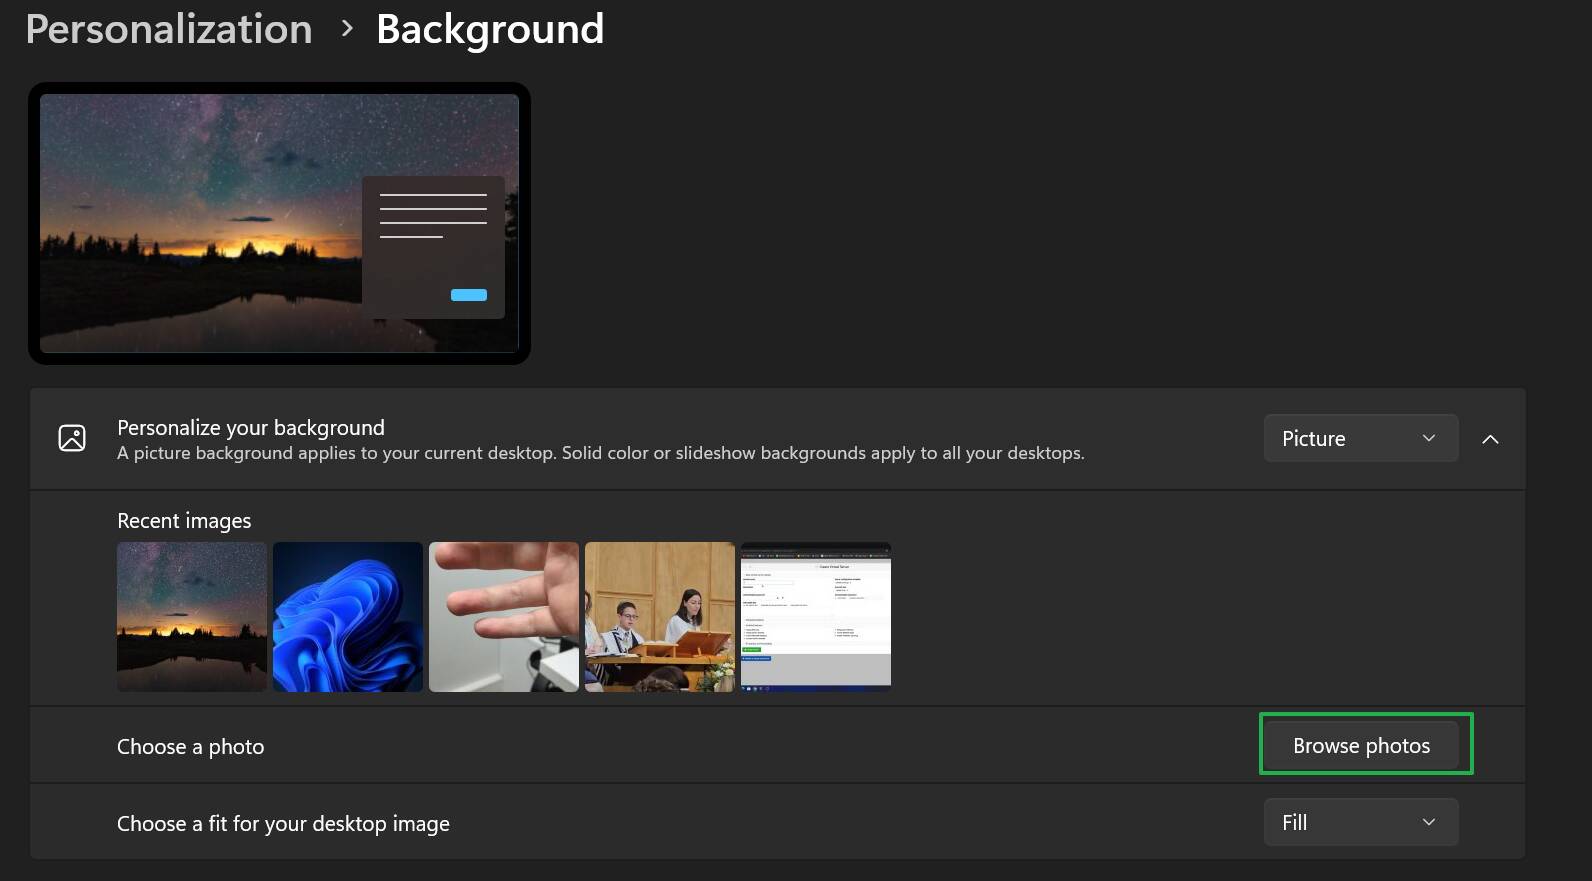Click the Personalize your background heading
This screenshot has width=1592, height=881.
(251, 427)
